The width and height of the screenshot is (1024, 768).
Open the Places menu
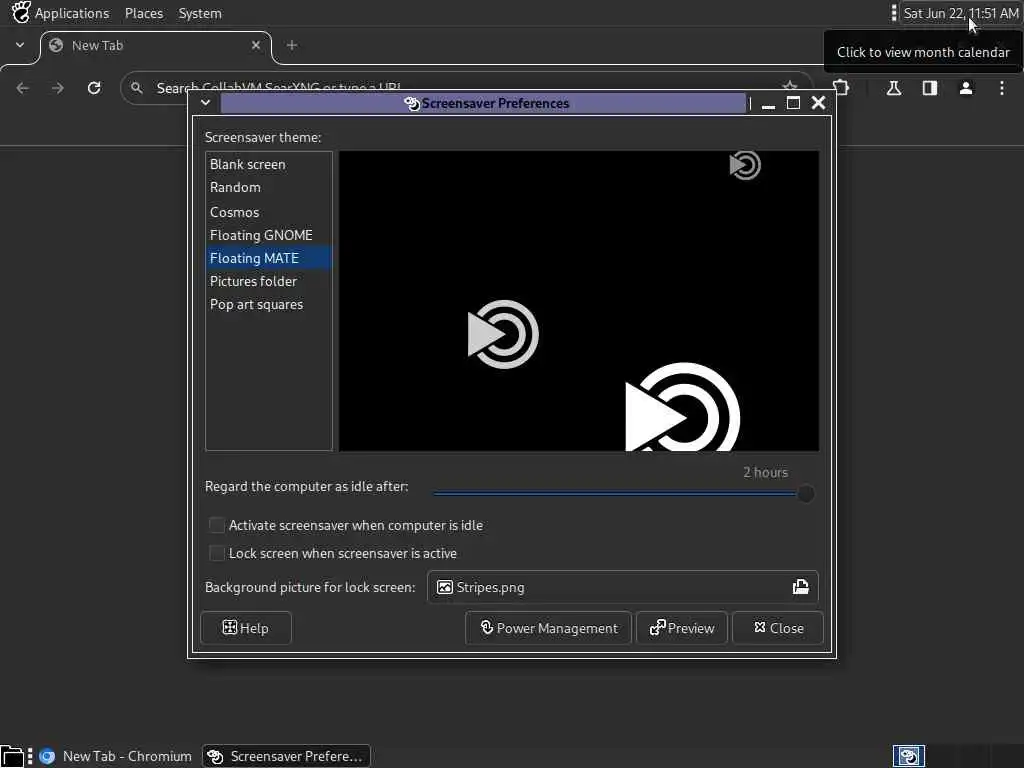pyautogui.click(x=144, y=13)
